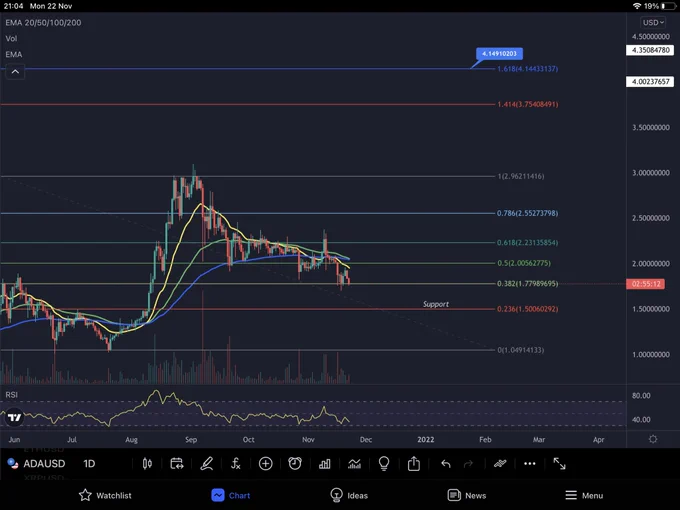
Task: Select the Vol indicator legend
Action: pyautogui.click(x=11, y=39)
